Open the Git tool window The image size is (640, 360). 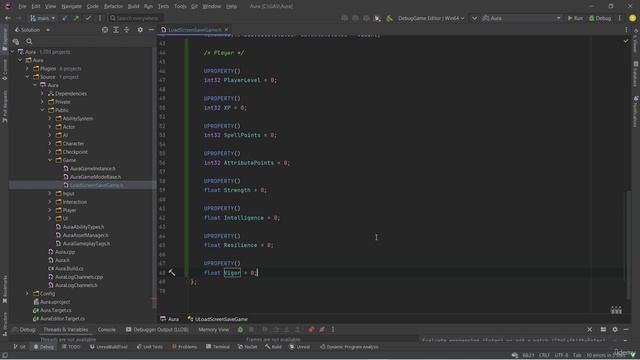click(19, 347)
